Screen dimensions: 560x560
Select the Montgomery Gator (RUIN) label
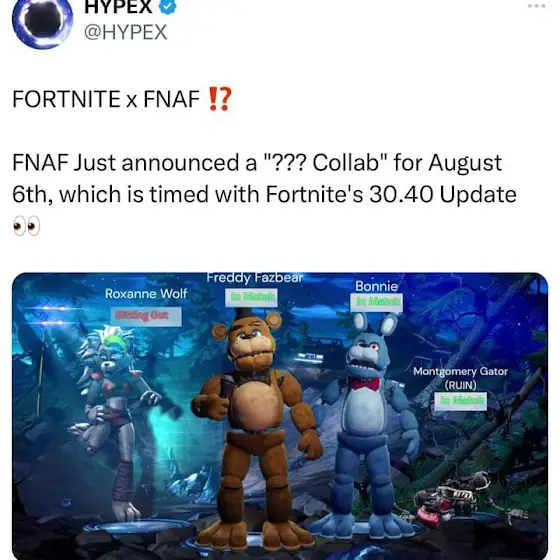[x=460, y=378]
